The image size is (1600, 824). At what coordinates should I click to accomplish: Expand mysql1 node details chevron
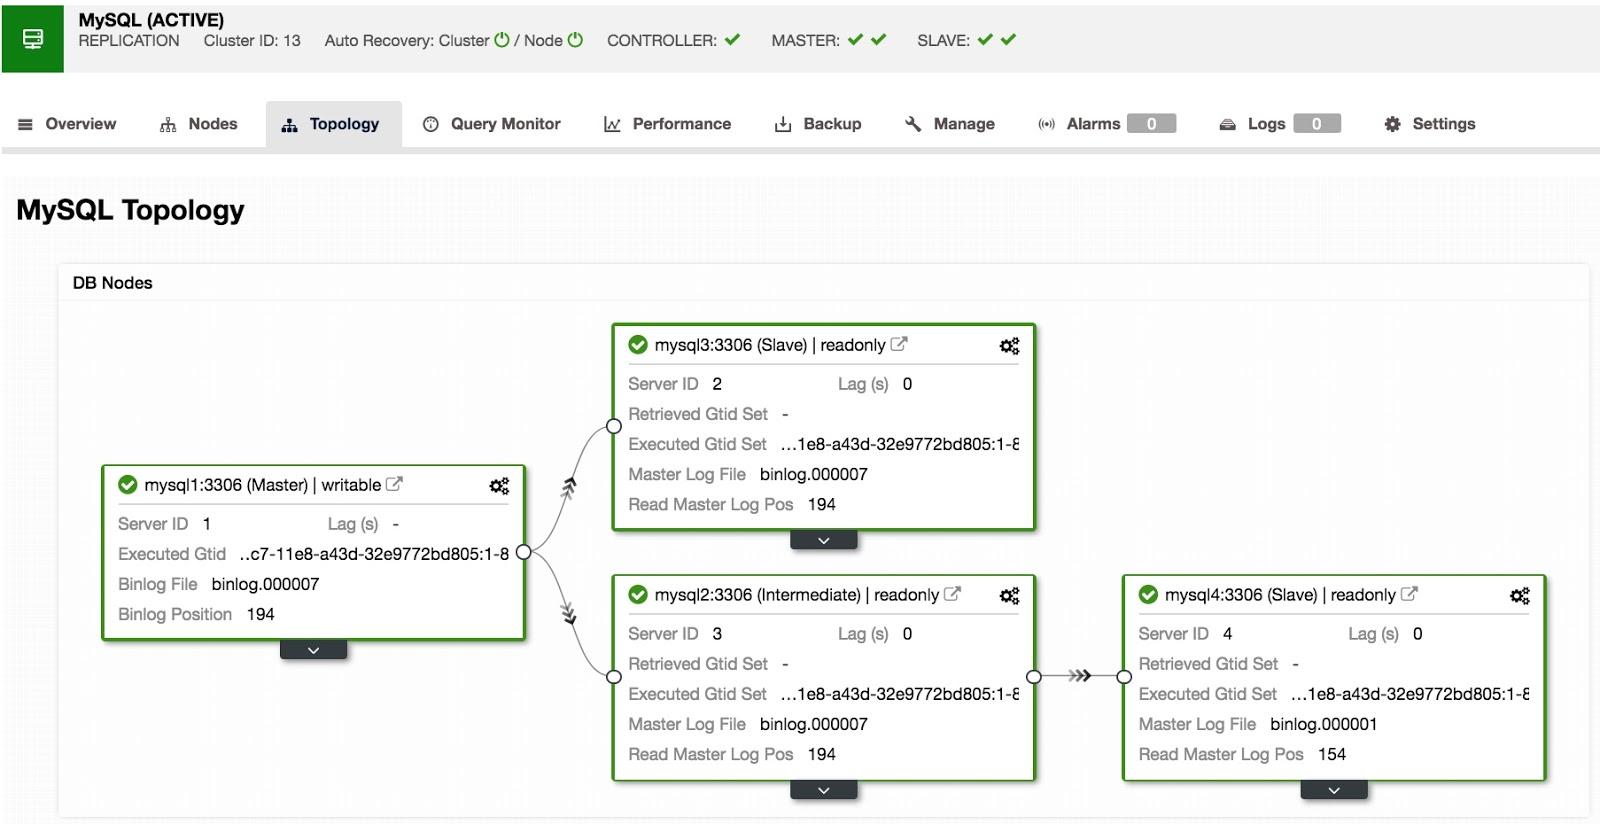click(313, 650)
